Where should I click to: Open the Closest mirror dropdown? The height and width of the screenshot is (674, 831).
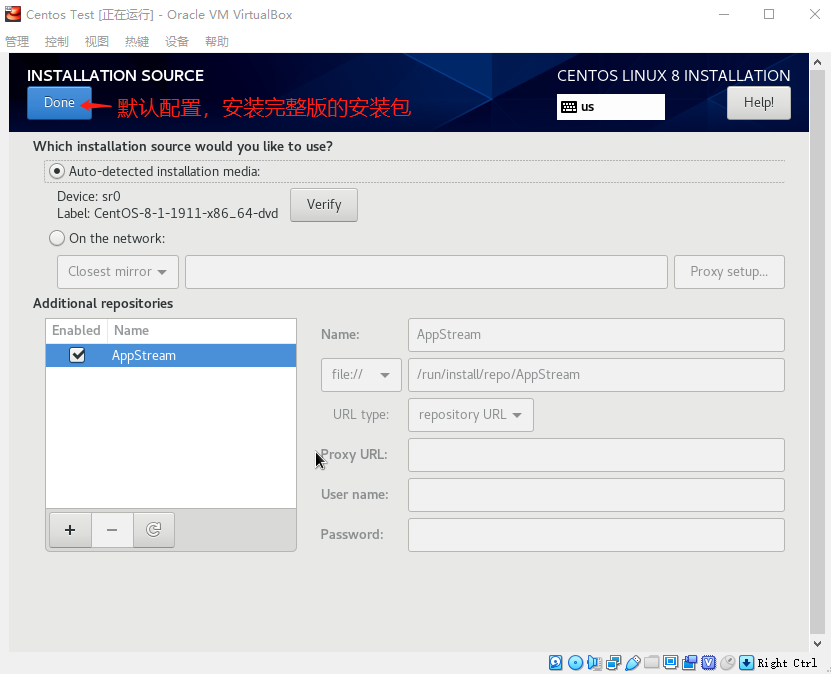click(118, 272)
